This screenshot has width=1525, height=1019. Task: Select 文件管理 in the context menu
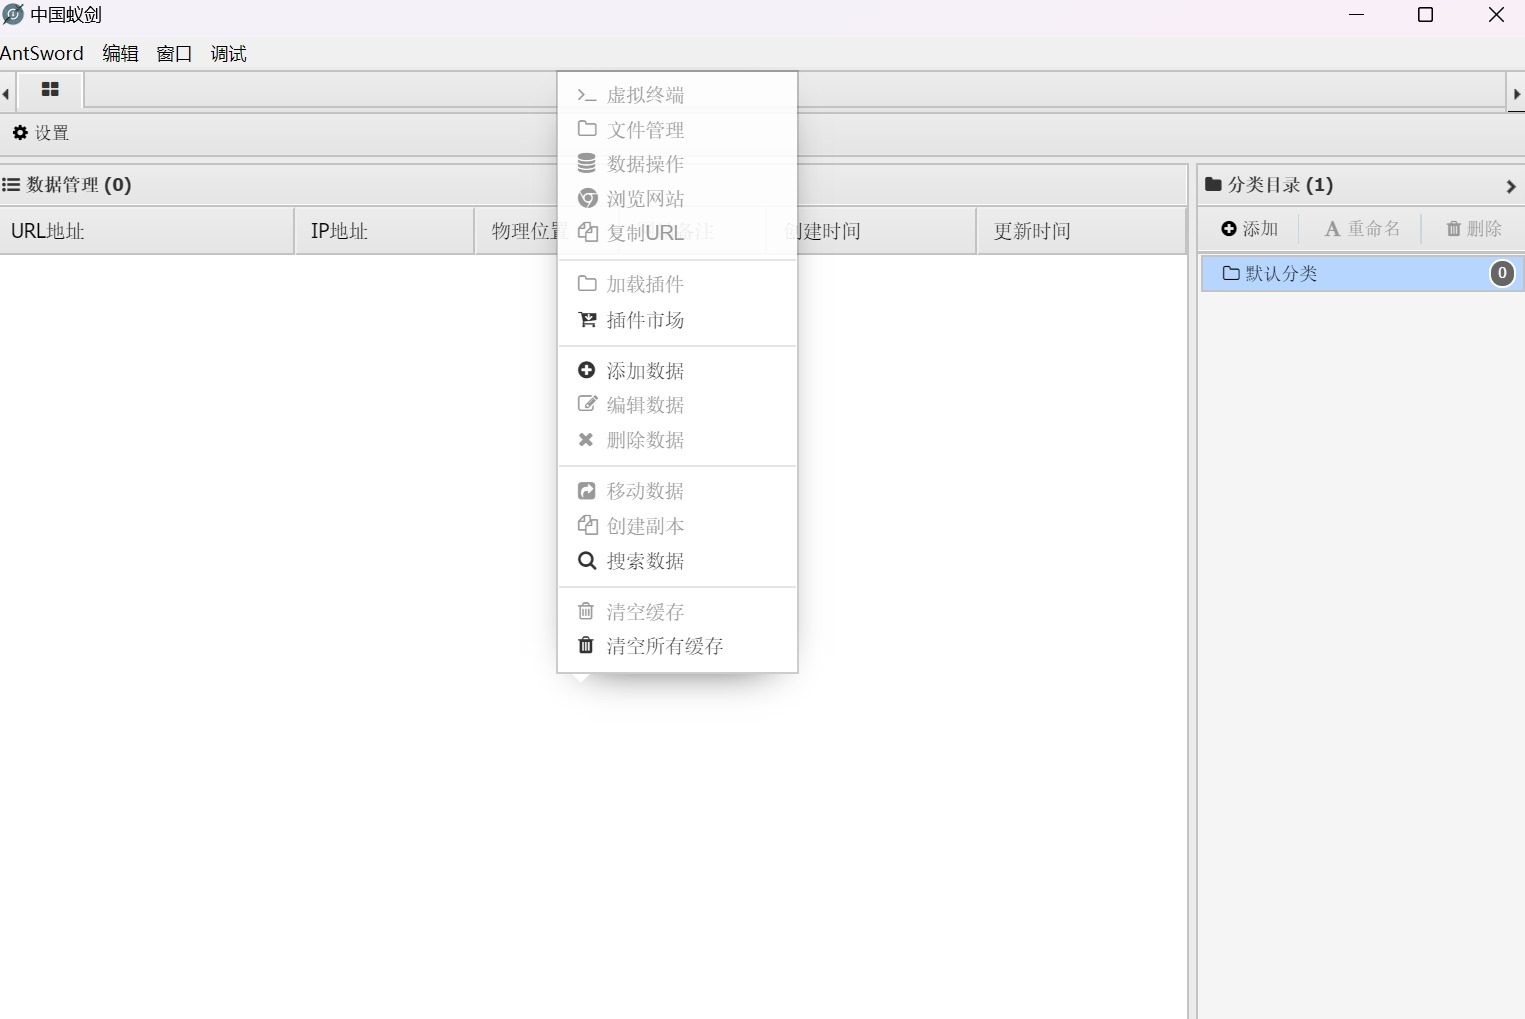point(677,130)
